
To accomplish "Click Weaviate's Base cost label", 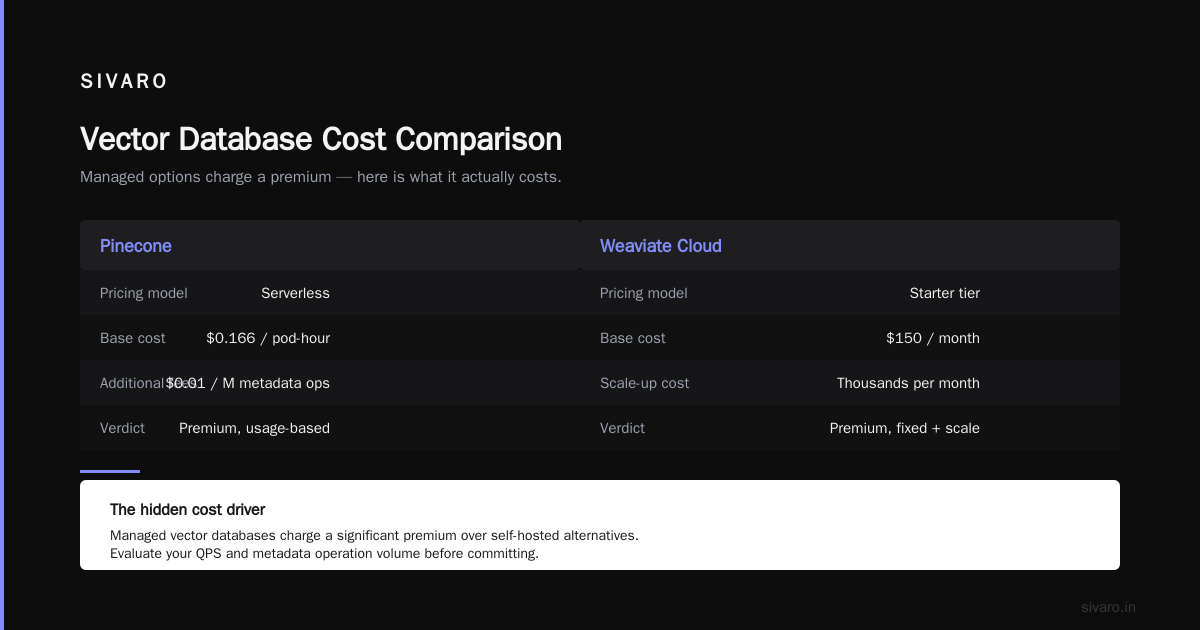I will (x=633, y=338).
